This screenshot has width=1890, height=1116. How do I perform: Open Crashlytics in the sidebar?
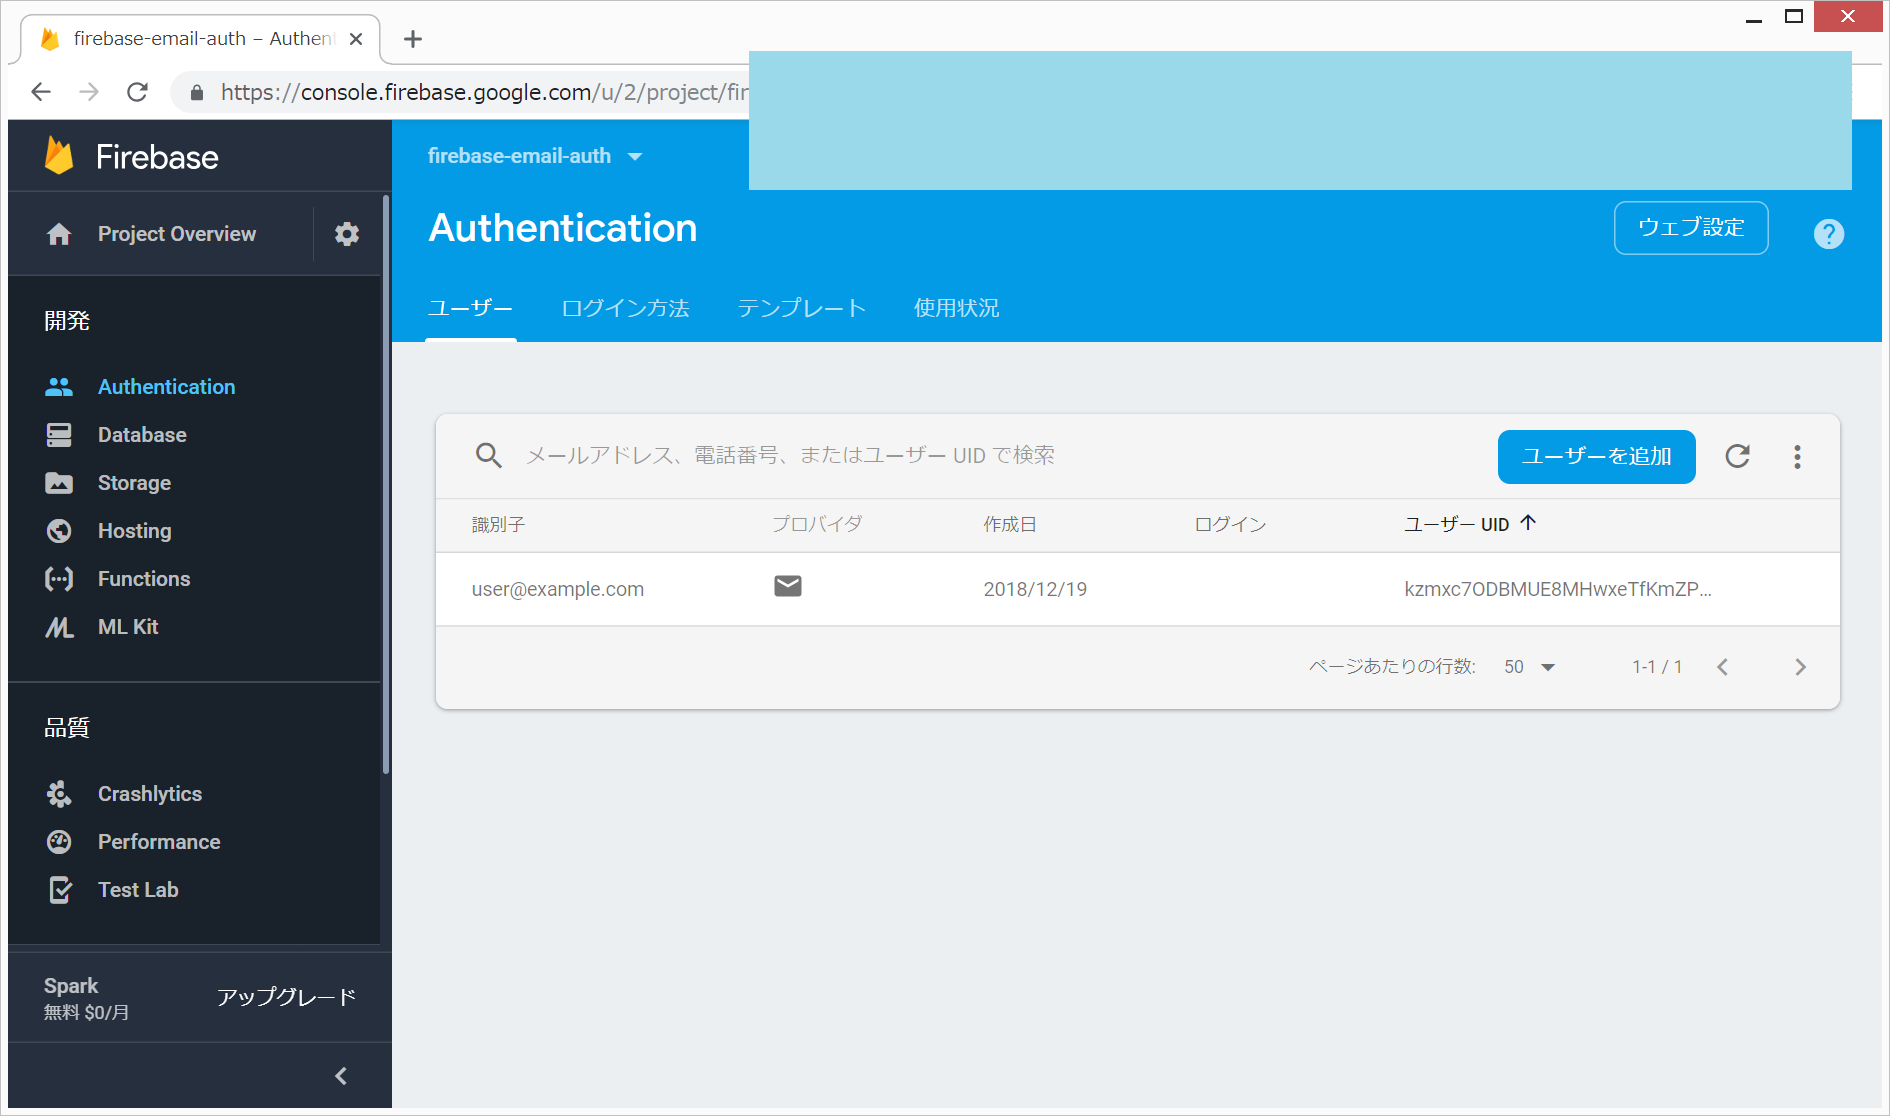coord(149,794)
